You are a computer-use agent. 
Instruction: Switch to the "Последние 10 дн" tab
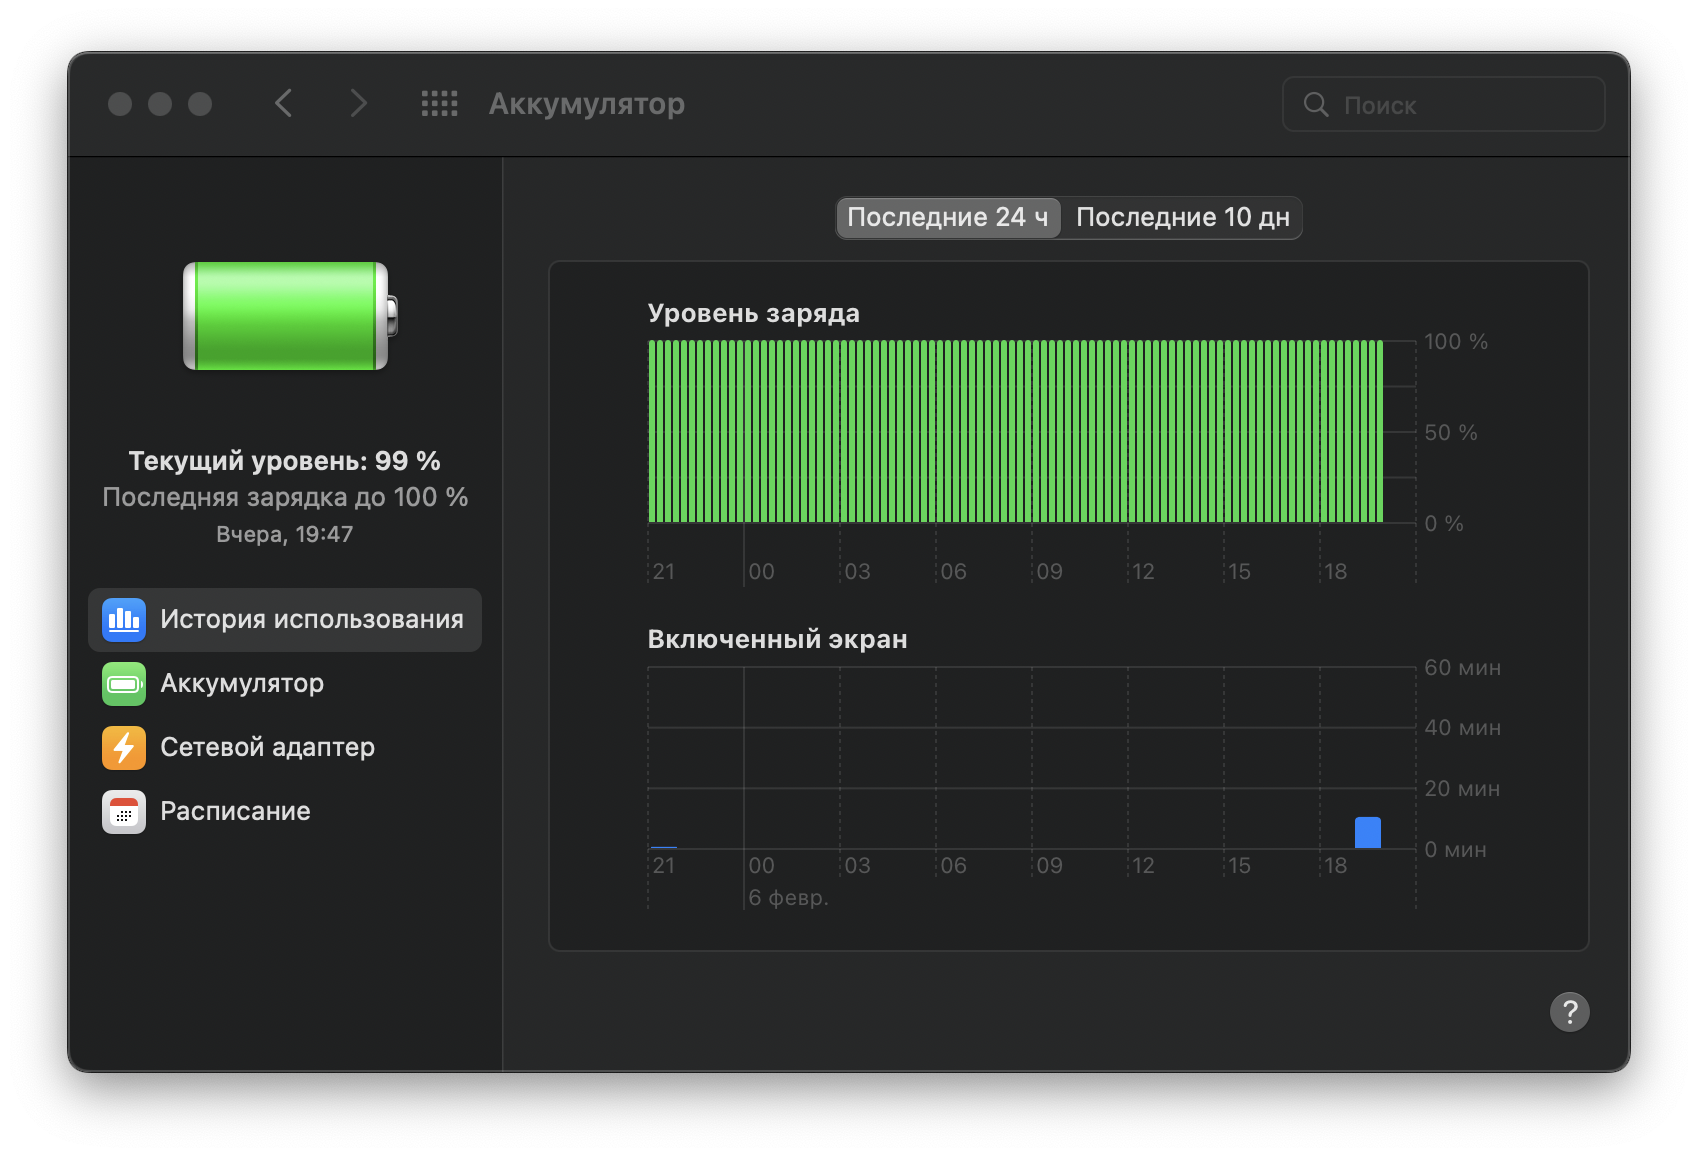[1182, 218]
